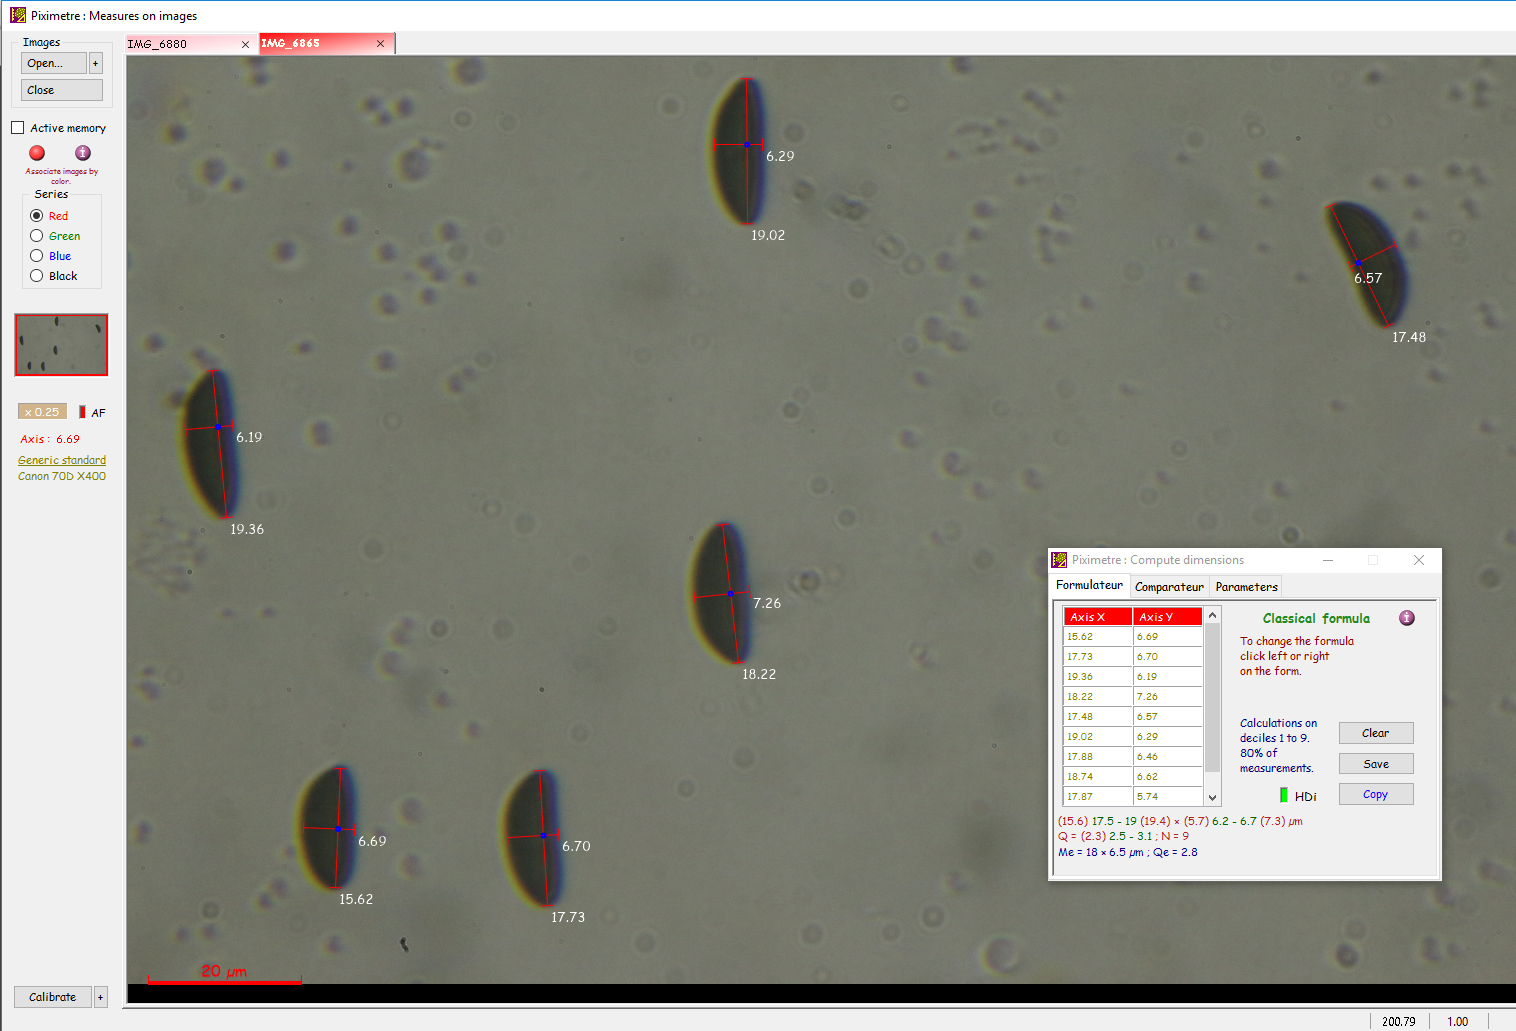
Task: Close the IMG_6865 tab with its X
Action: (x=380, y=44)
